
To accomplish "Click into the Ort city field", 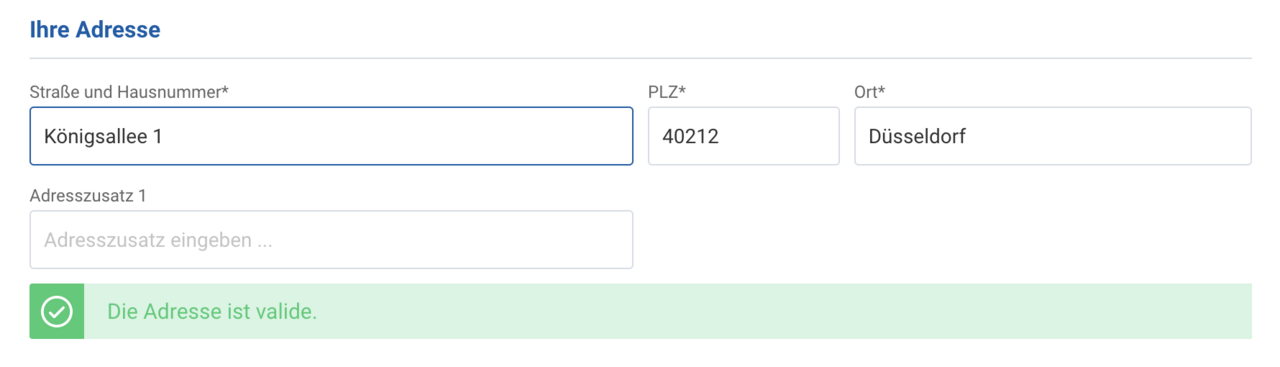I will pos(1053,136).
